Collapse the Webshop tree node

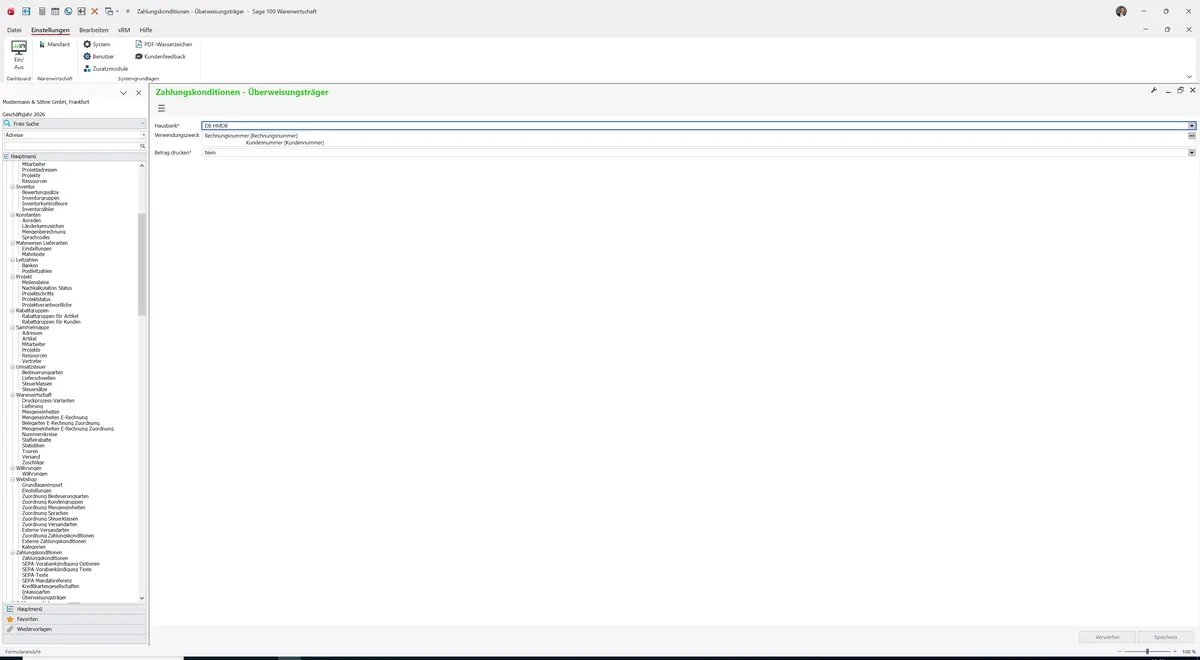tap(13, 479)
